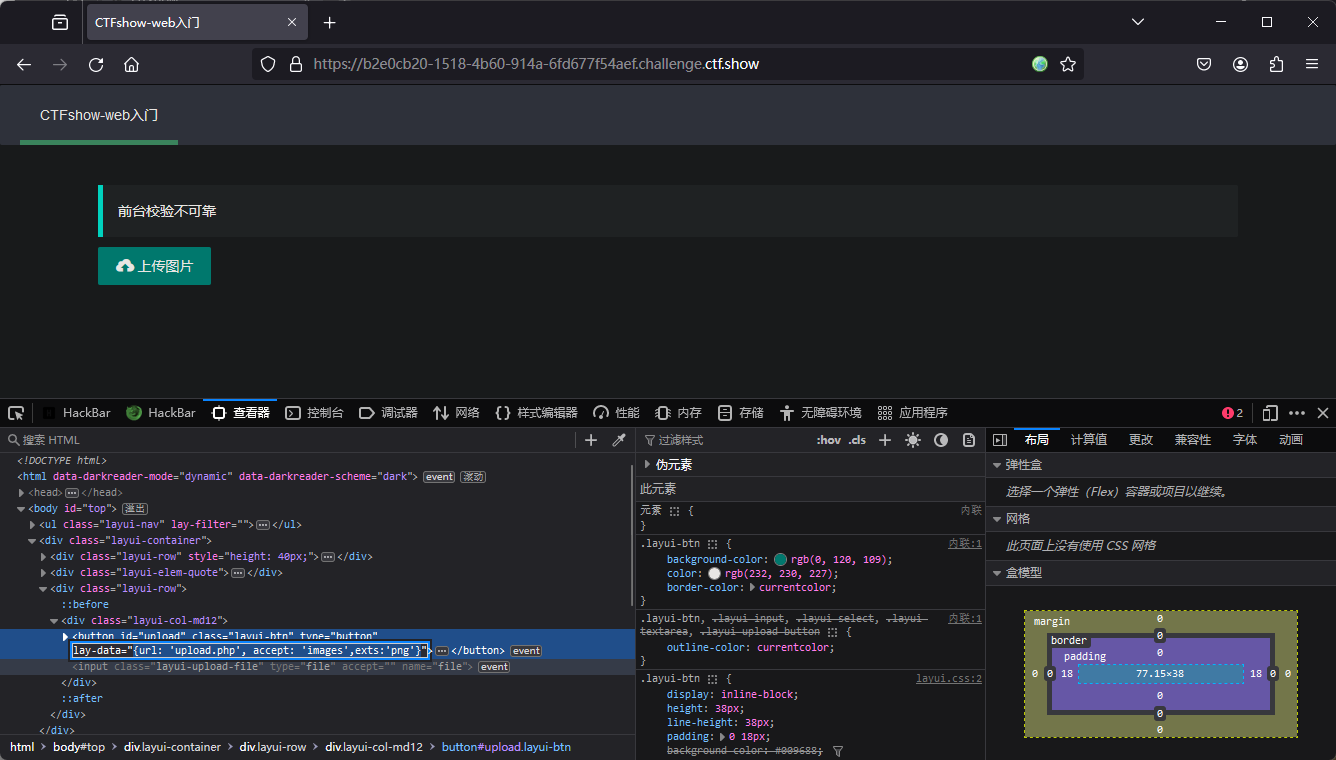Click the 过滤样式 filter styles field

click(725, 440)
